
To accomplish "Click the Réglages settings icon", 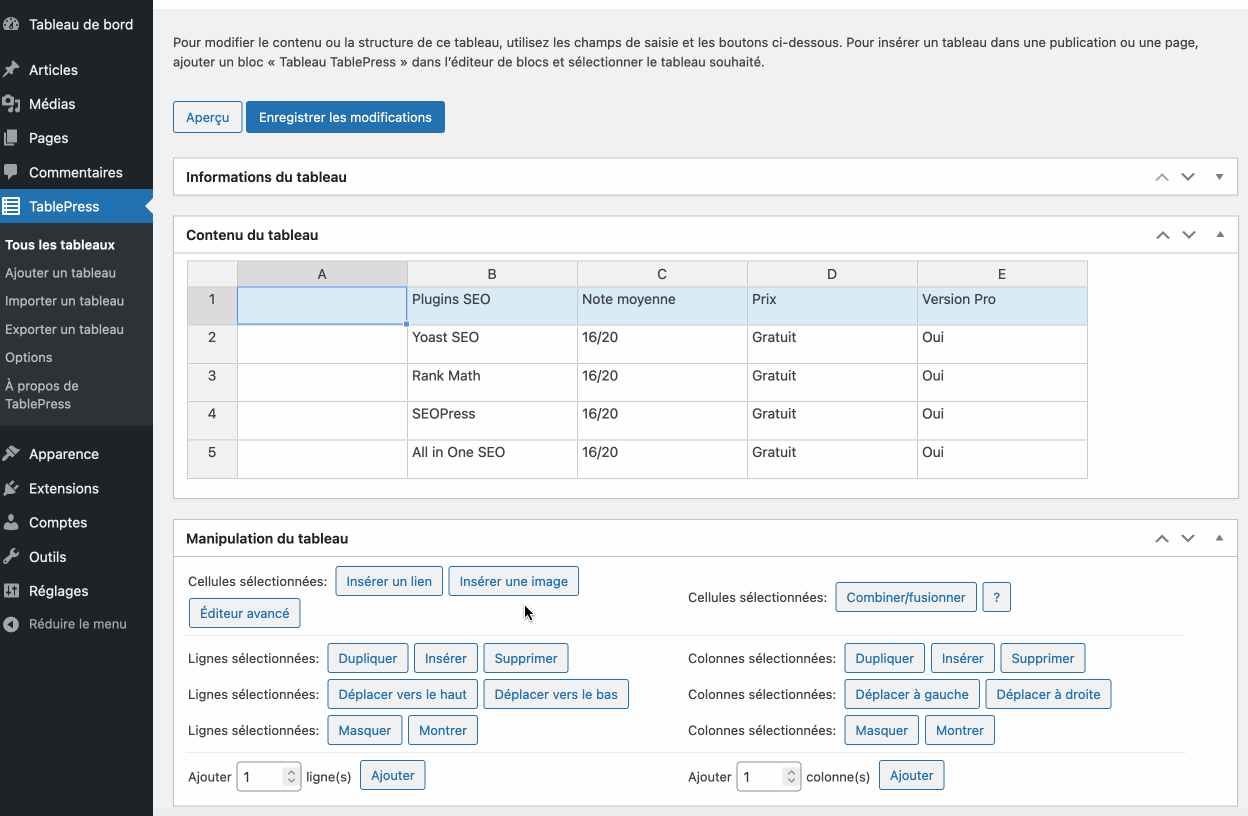I will (x=11, y=591).
